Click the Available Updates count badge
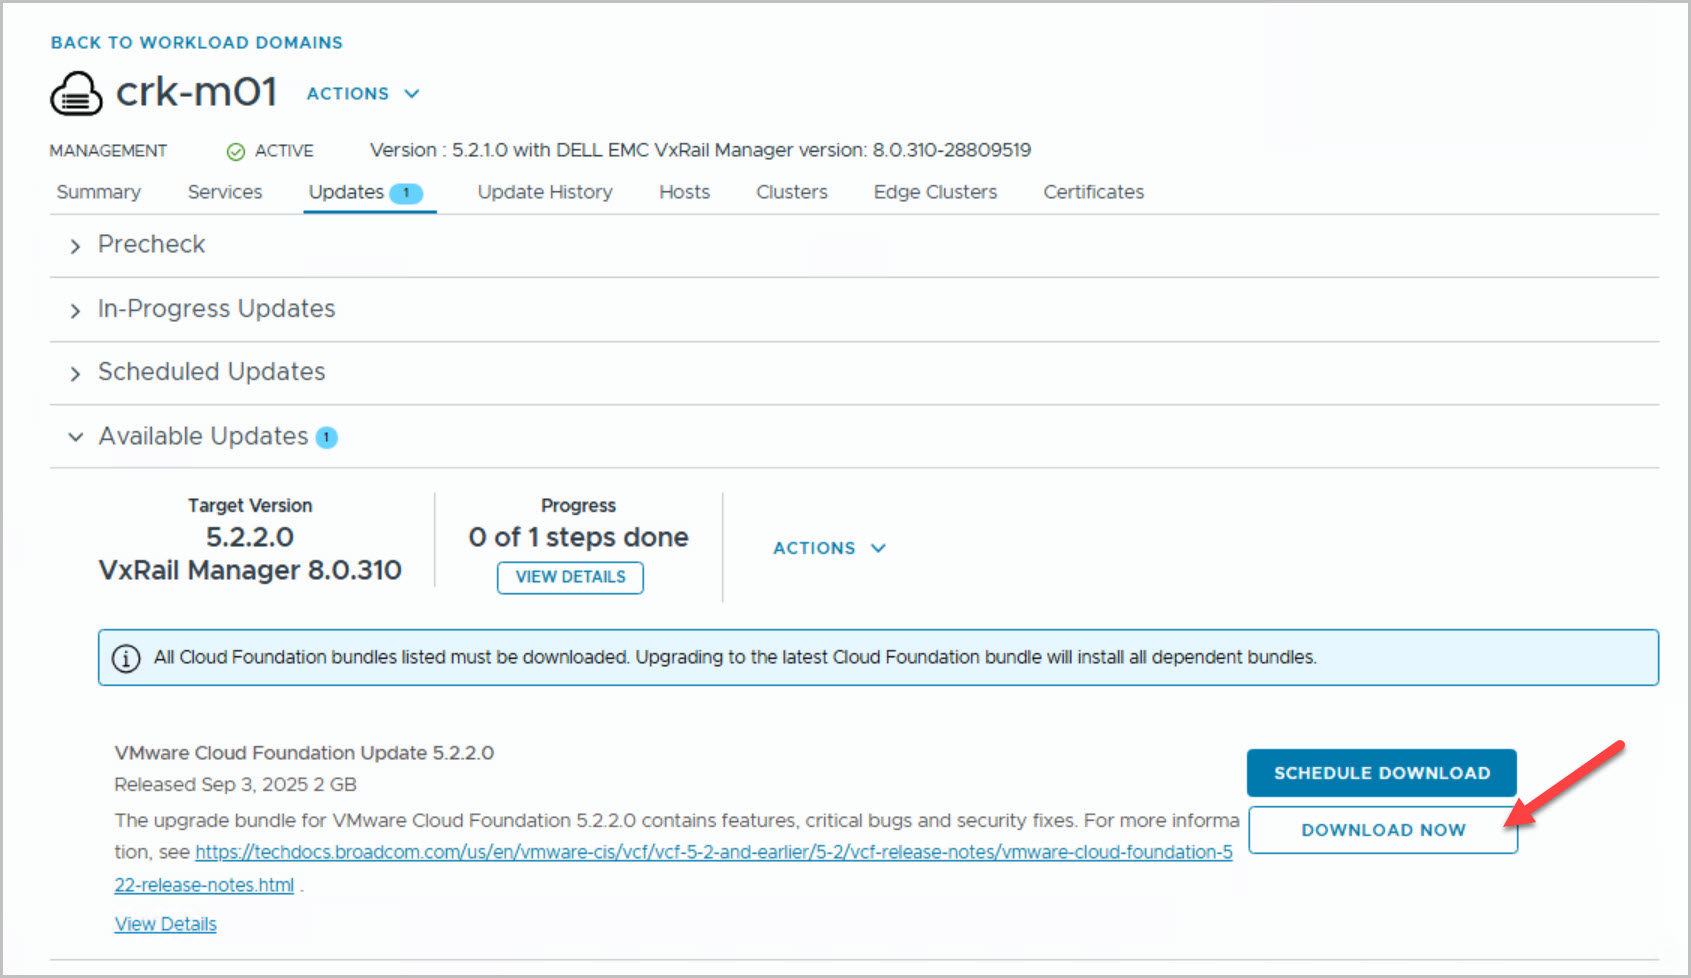The image size is (1691, 978). 327,437
